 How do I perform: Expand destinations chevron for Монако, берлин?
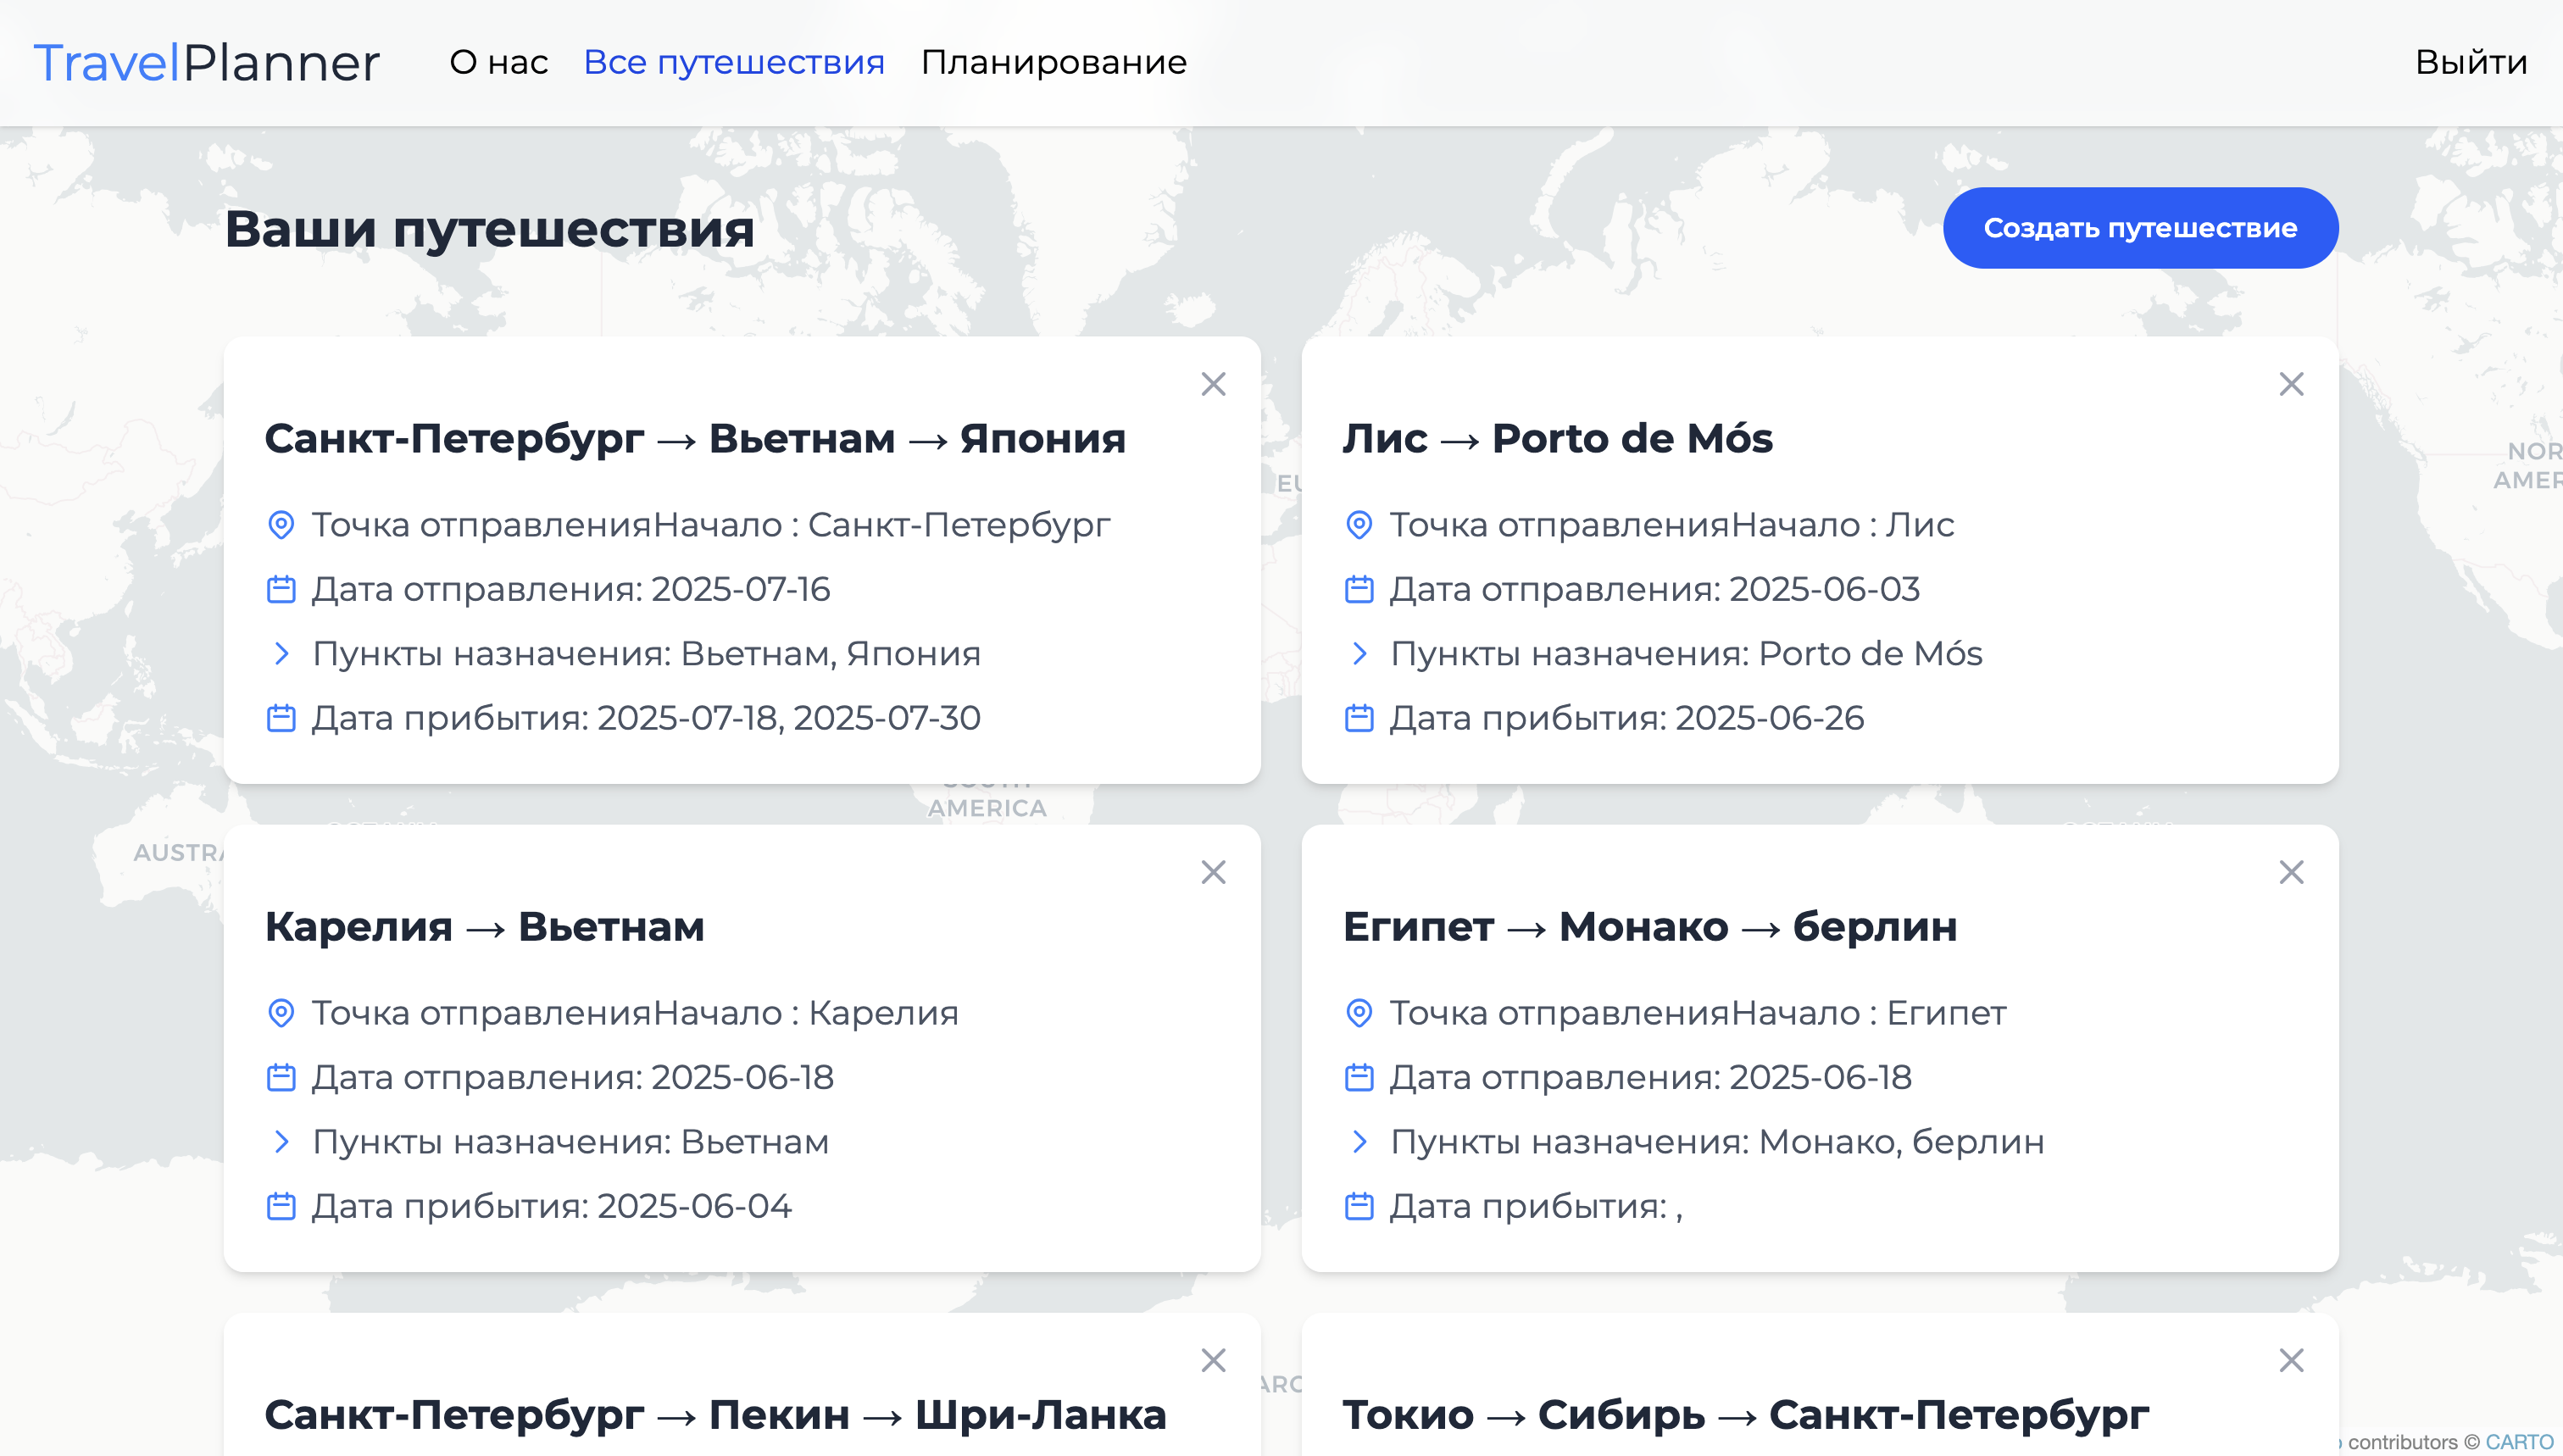point(1359,1142)
